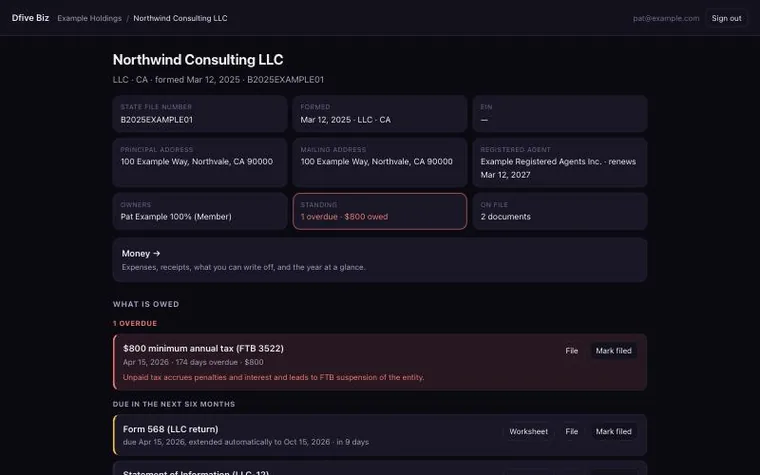This screenshot has height=475, width=760.
Task: Click the pat@example.com account email
Action: [x=666, y=18]
